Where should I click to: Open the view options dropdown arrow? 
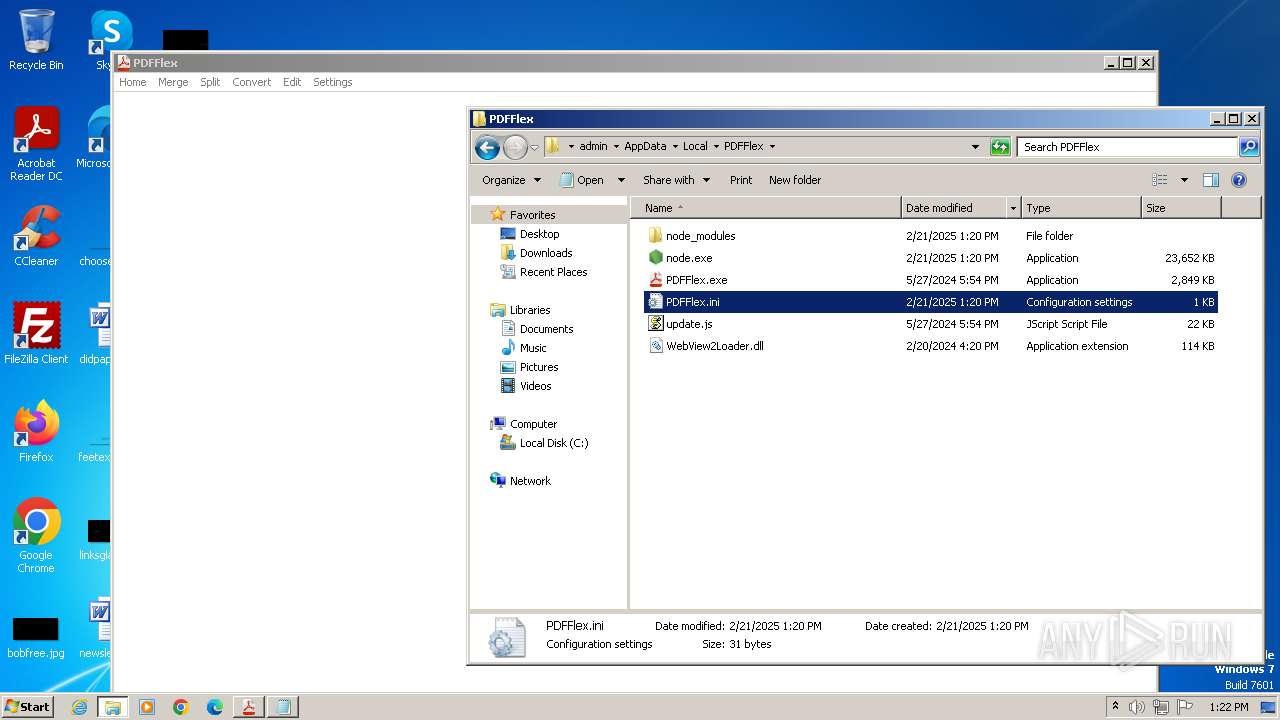(1184, 180)
